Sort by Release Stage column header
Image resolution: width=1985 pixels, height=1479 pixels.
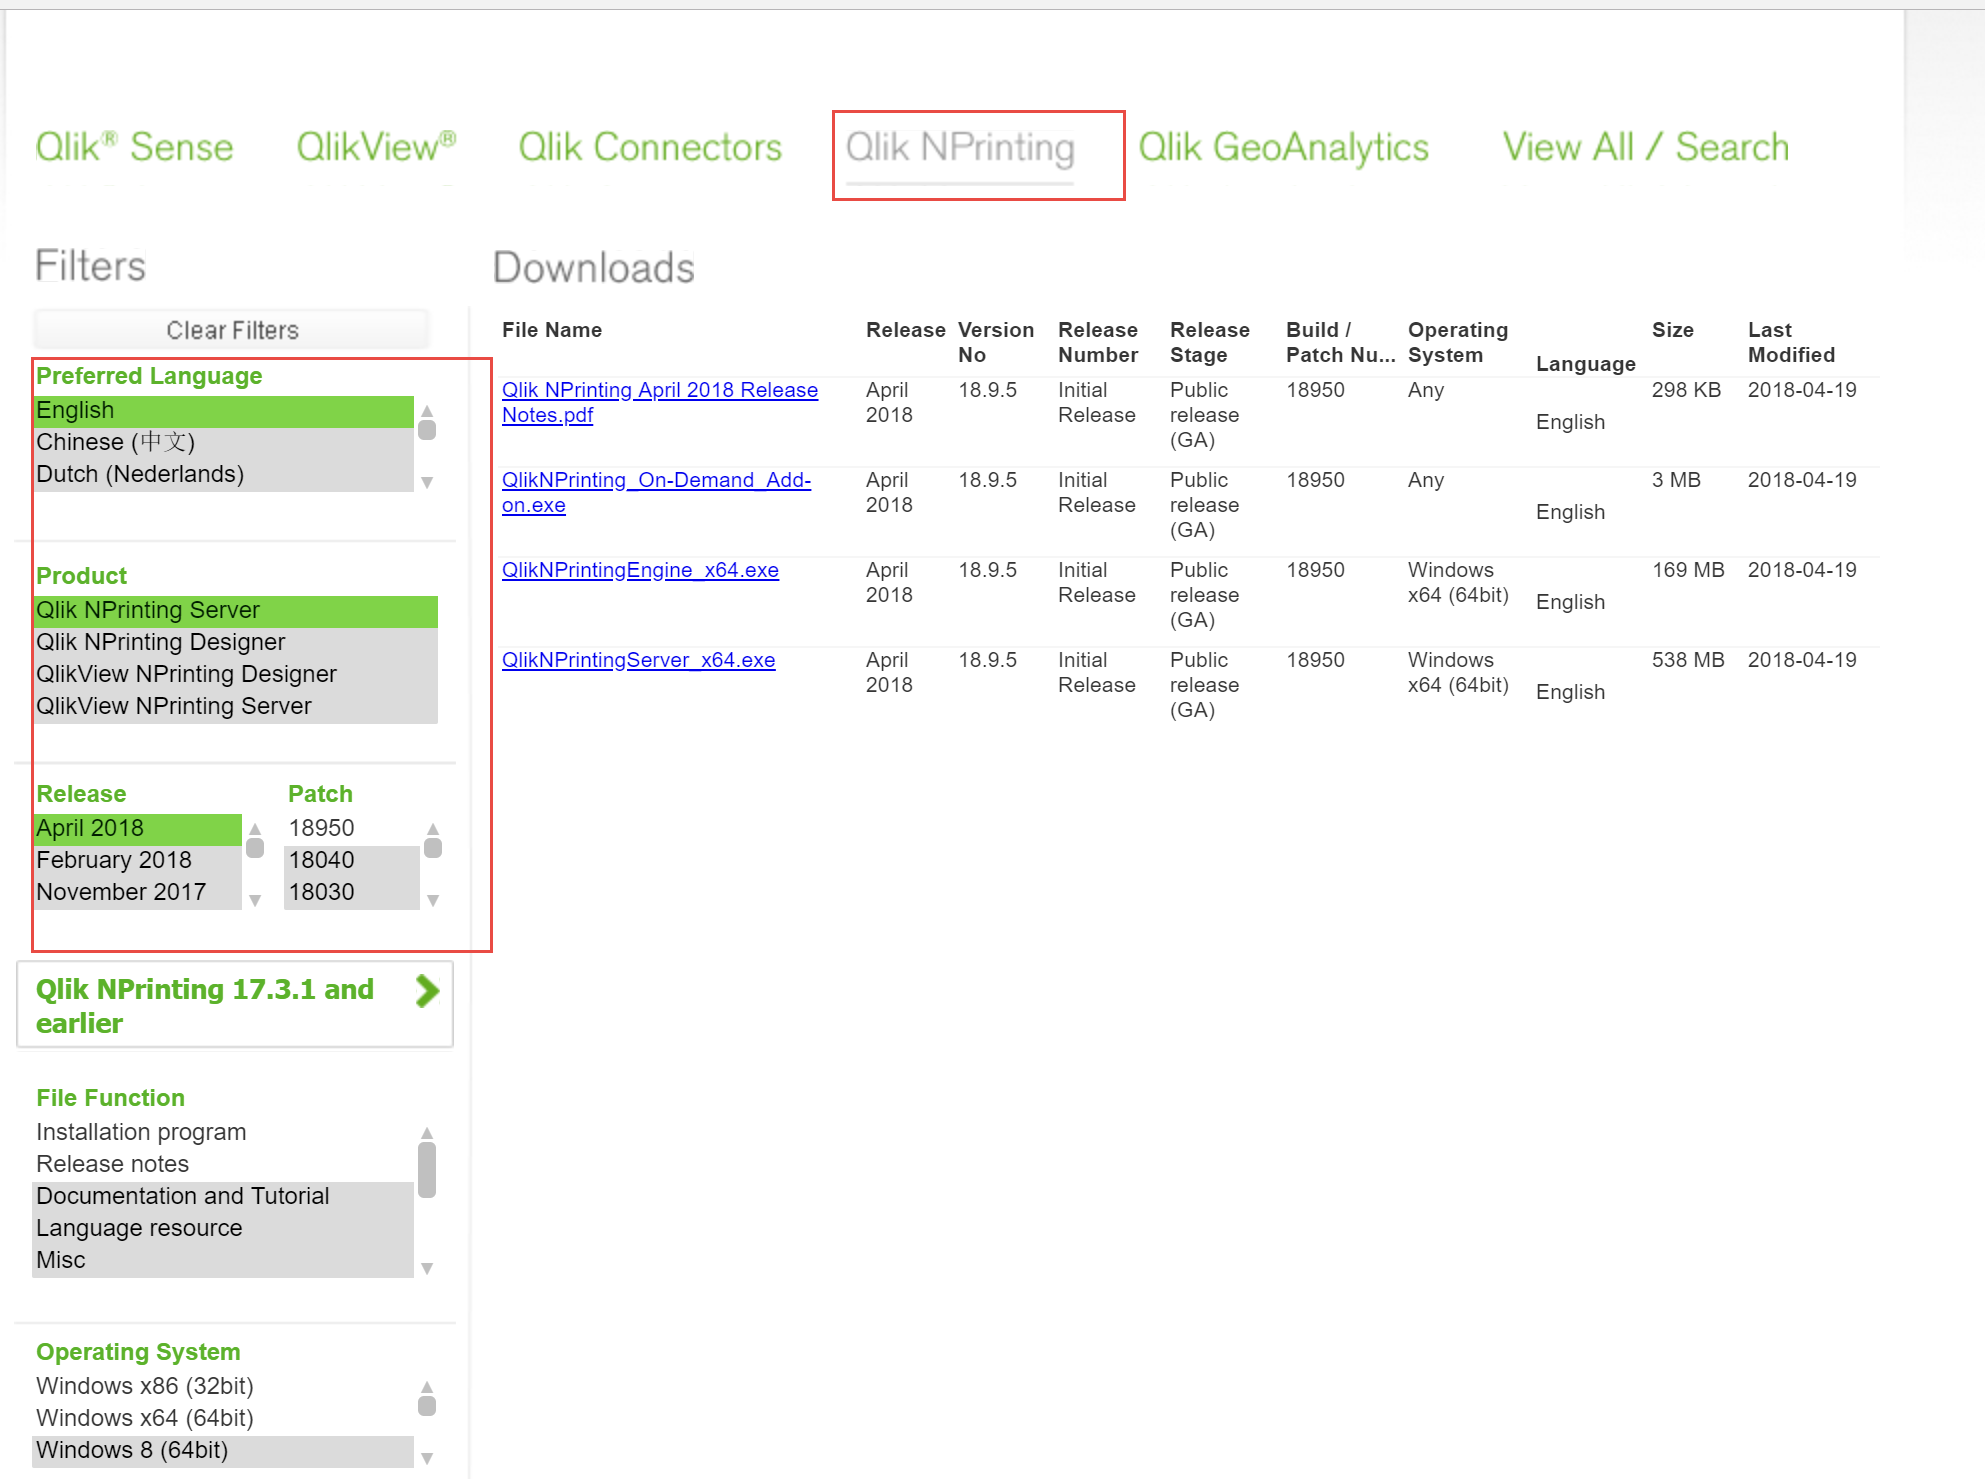click(x=1210, y=342)
